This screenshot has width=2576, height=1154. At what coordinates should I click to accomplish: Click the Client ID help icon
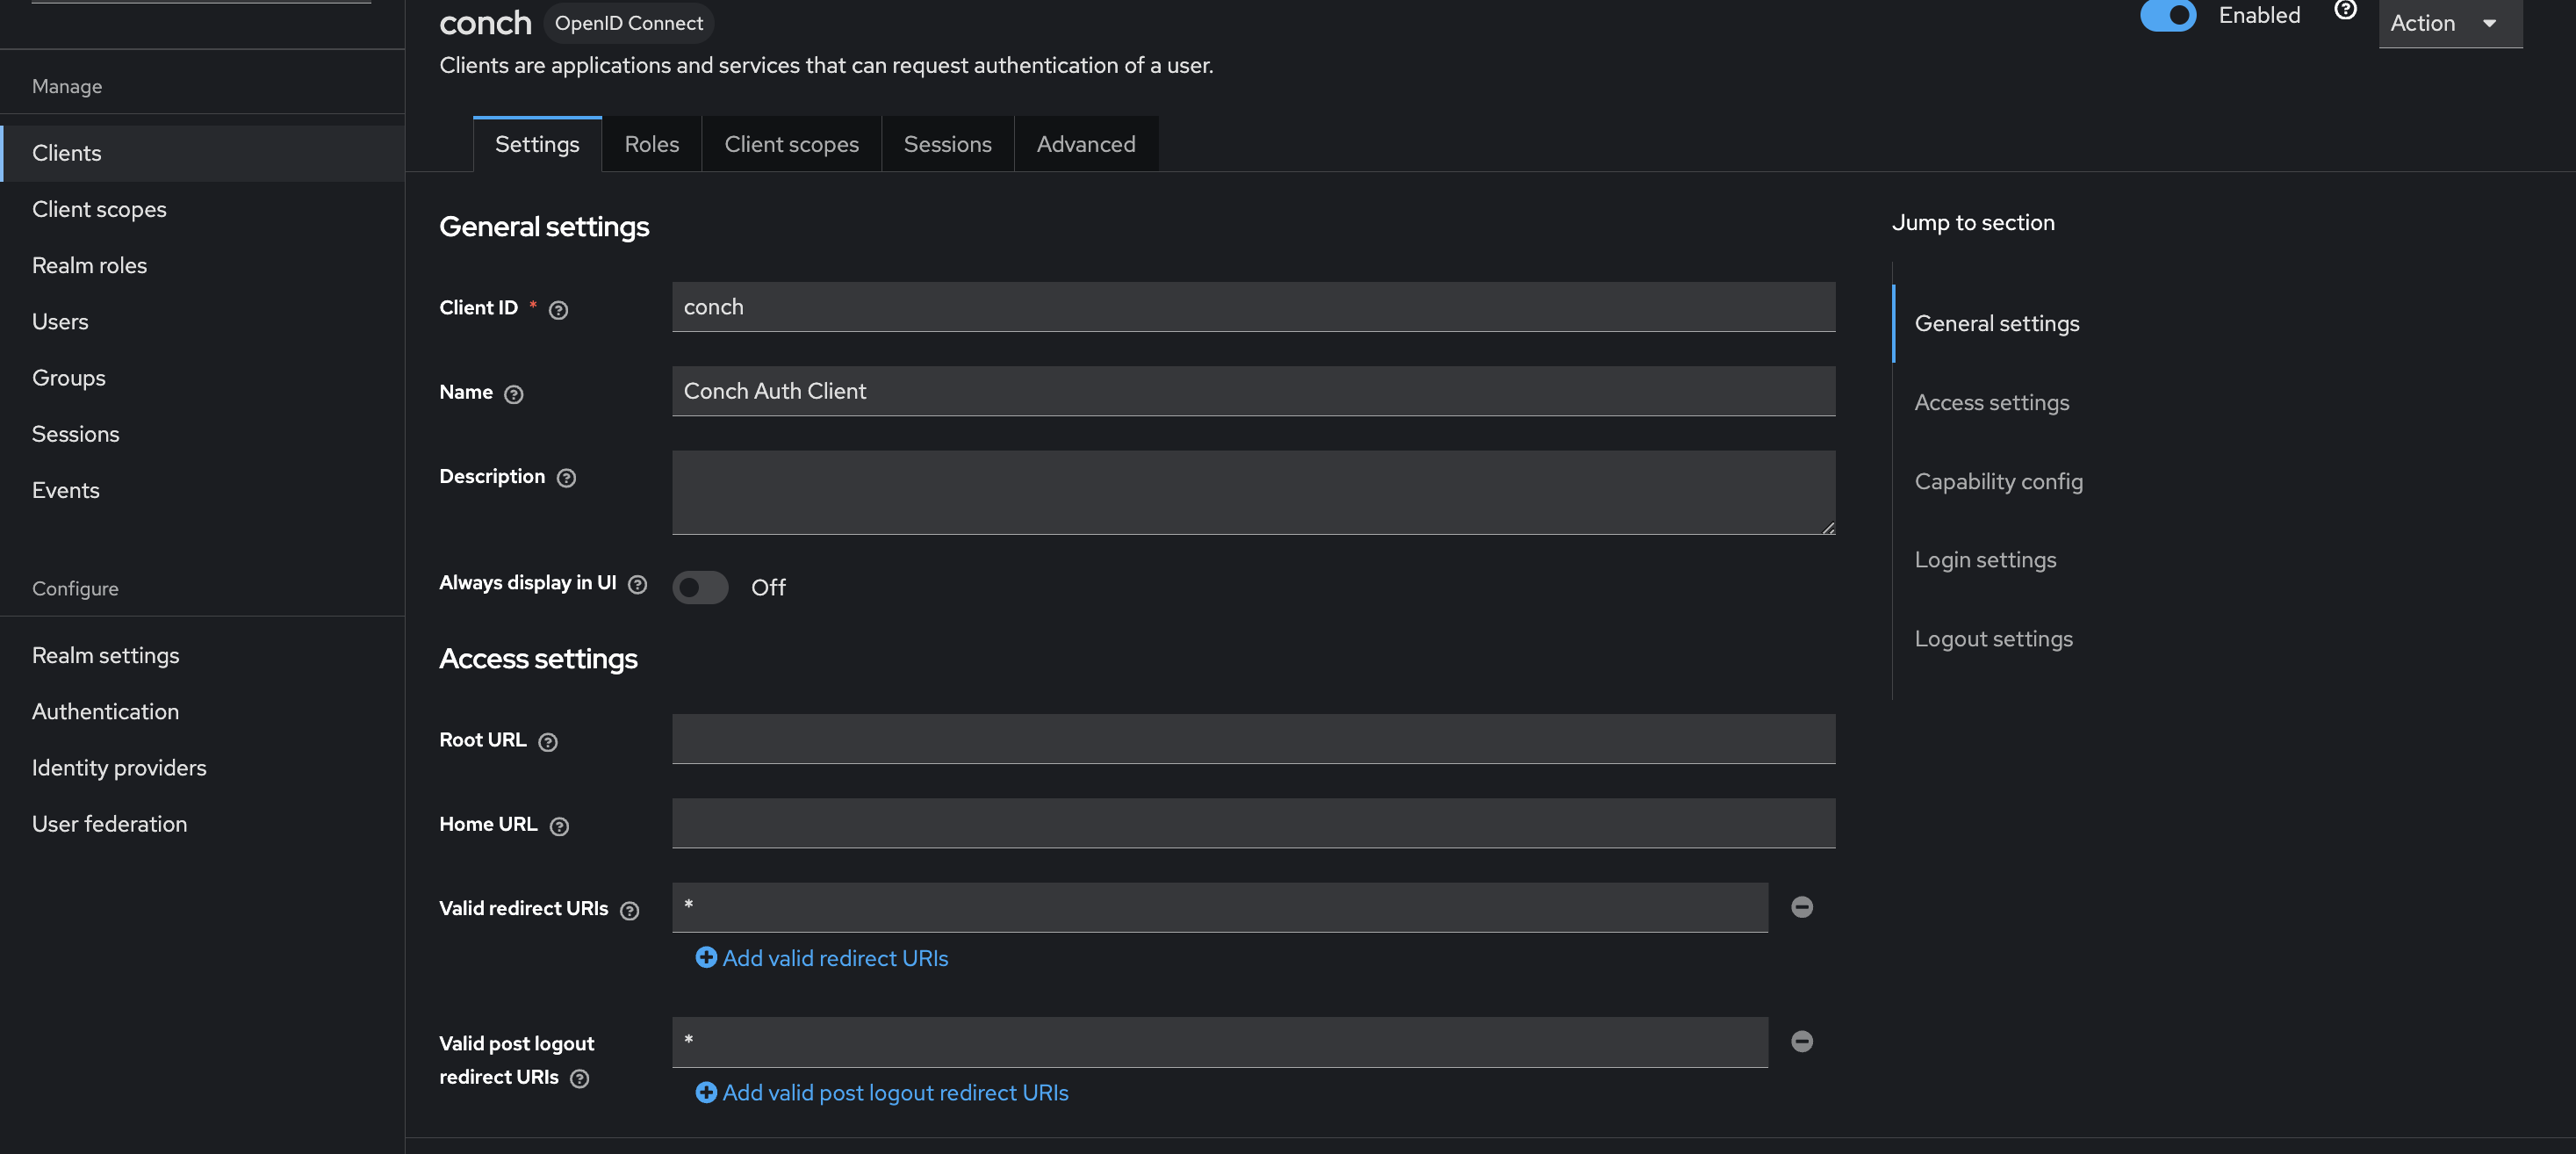click(559, 310)
